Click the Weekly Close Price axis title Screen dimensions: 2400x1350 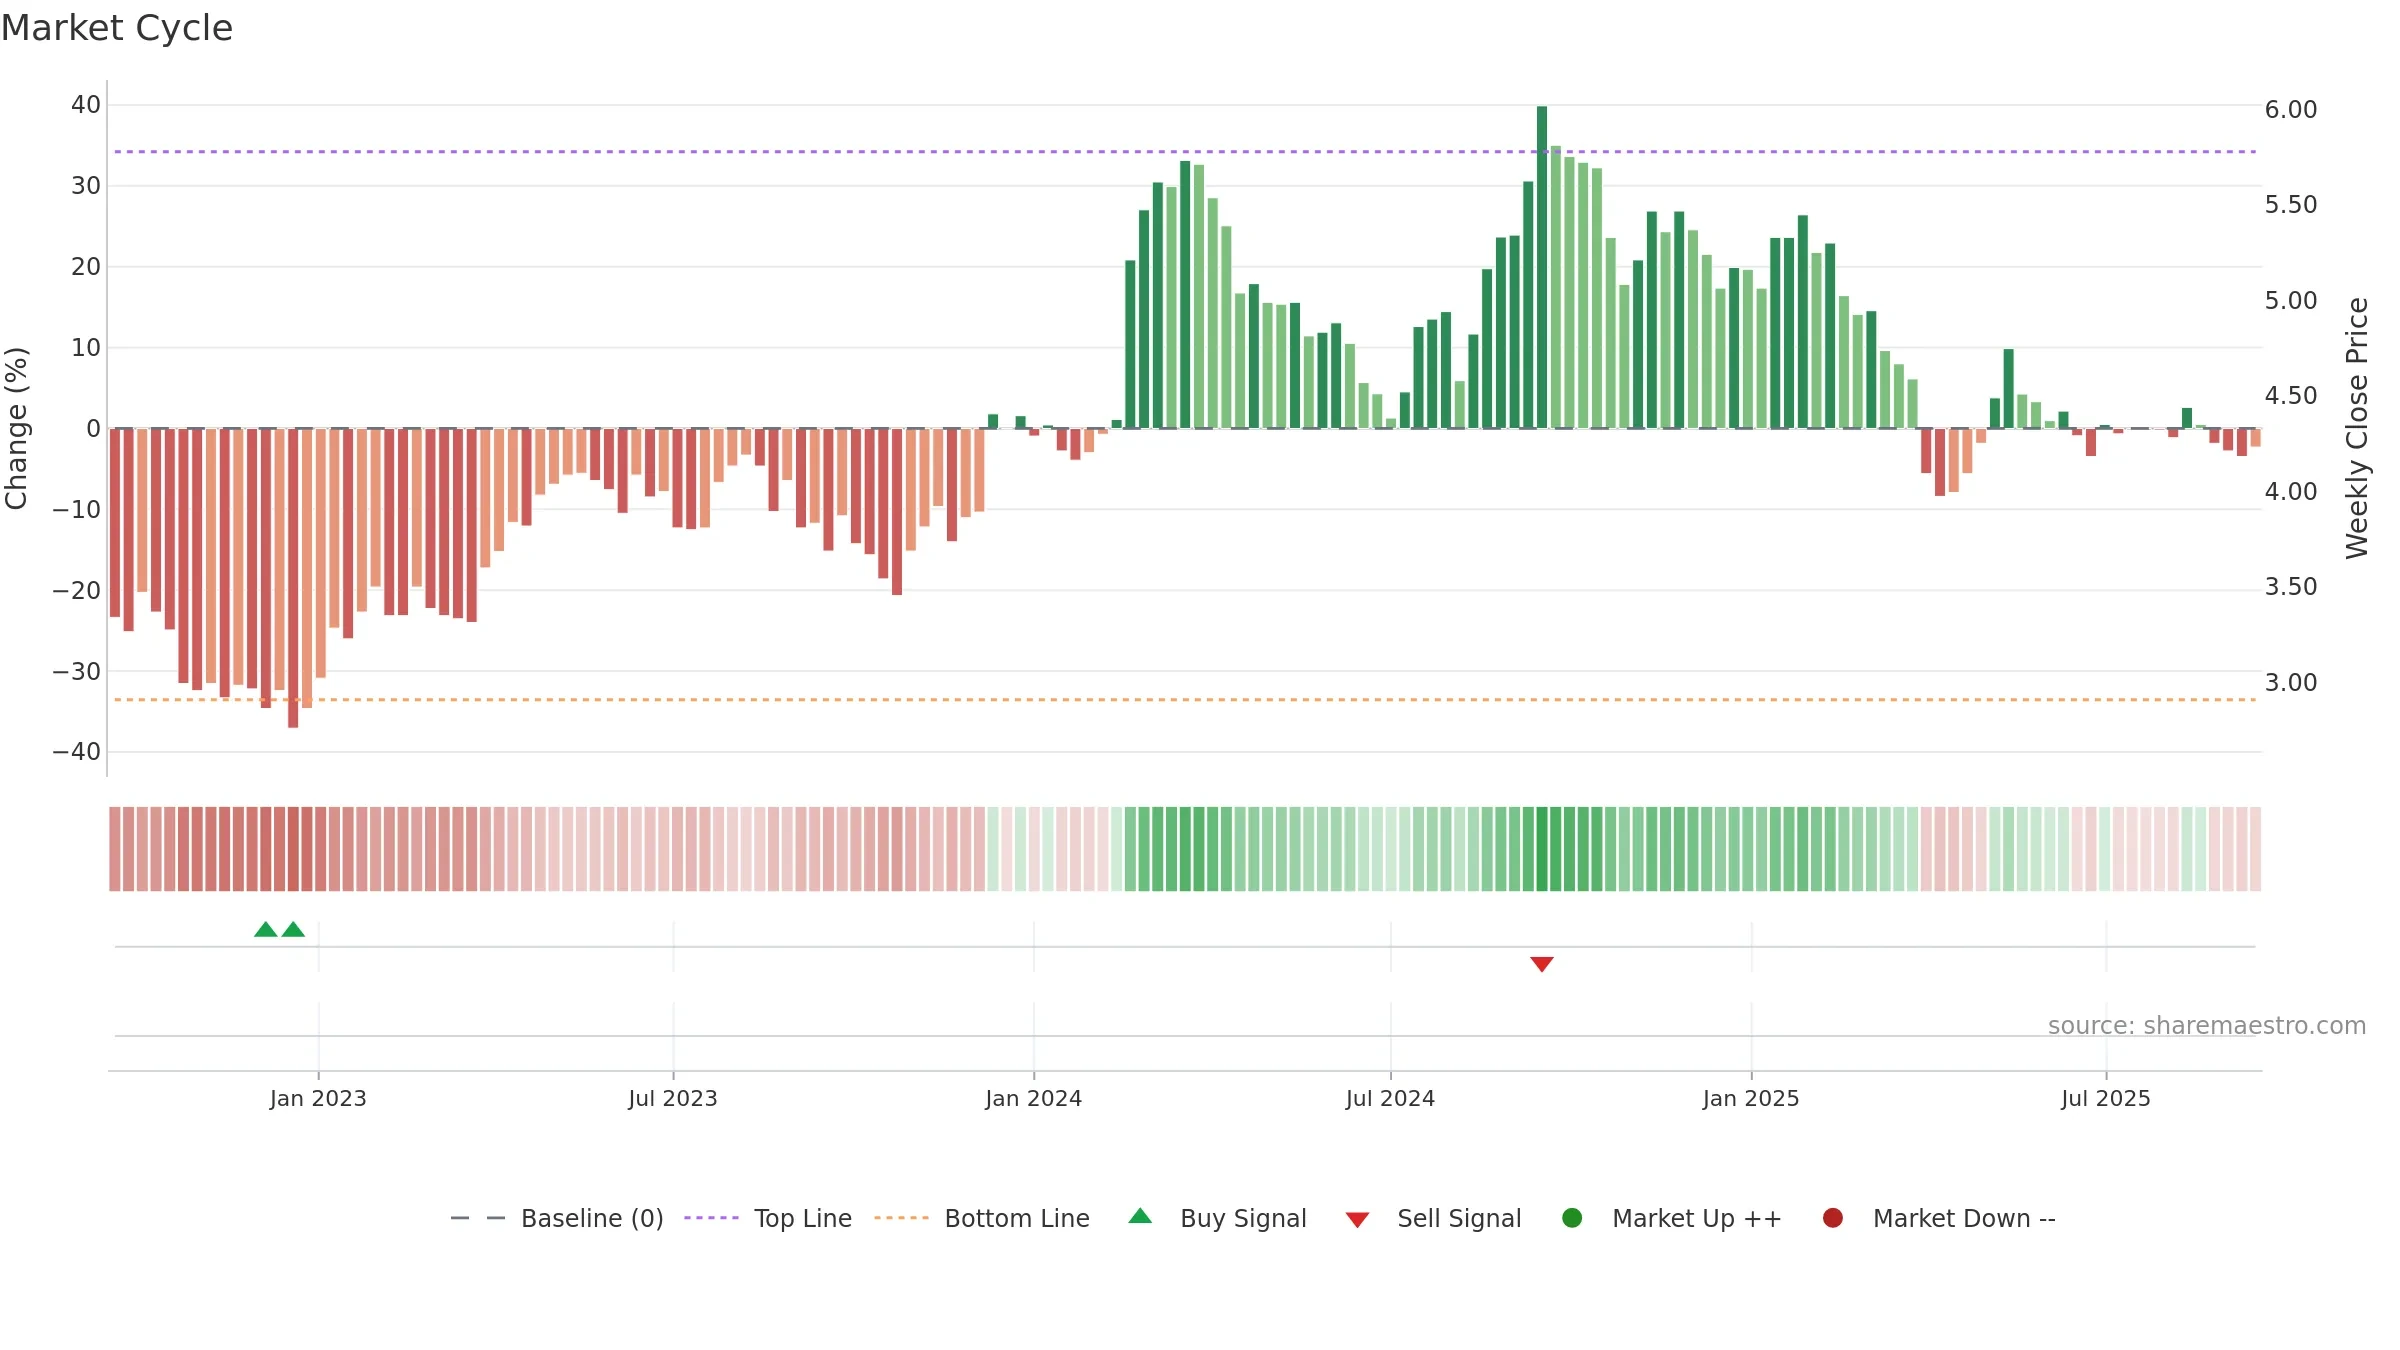click(x=2357, y=428)
